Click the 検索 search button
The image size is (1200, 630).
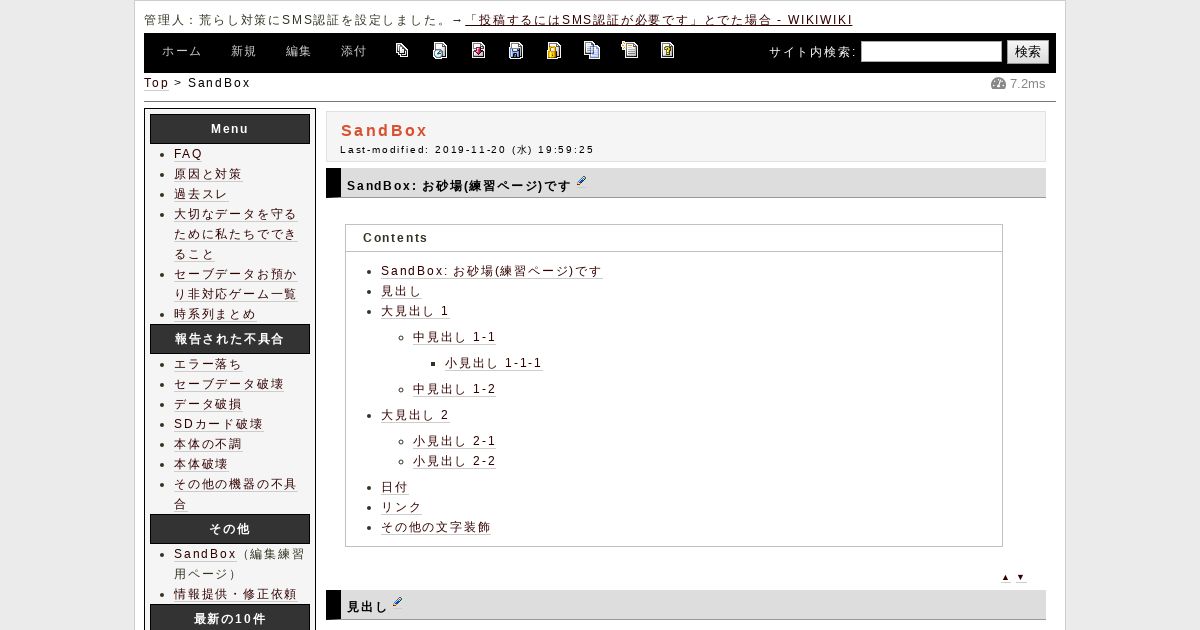[x=1028, y=52]
